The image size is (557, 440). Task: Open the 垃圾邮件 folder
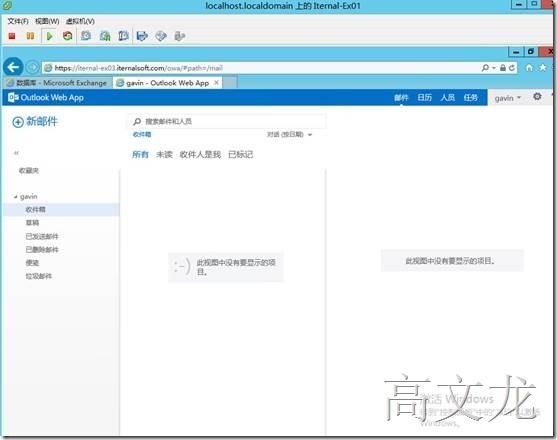[x=39, y=276]
